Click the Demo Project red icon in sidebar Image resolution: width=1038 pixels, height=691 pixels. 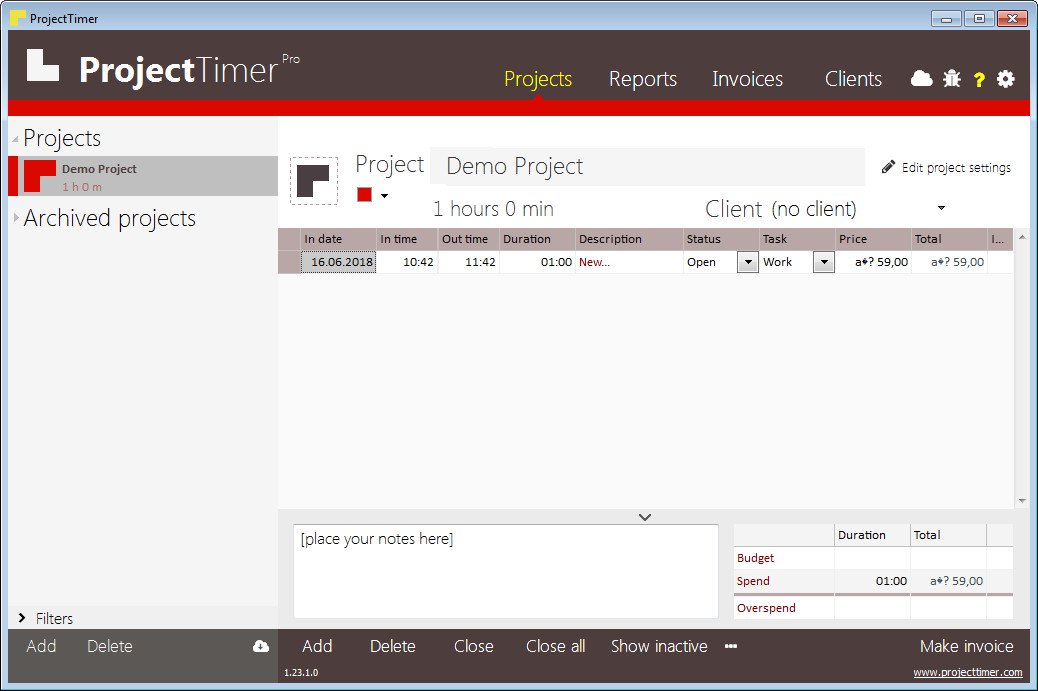tap(40, 176)
